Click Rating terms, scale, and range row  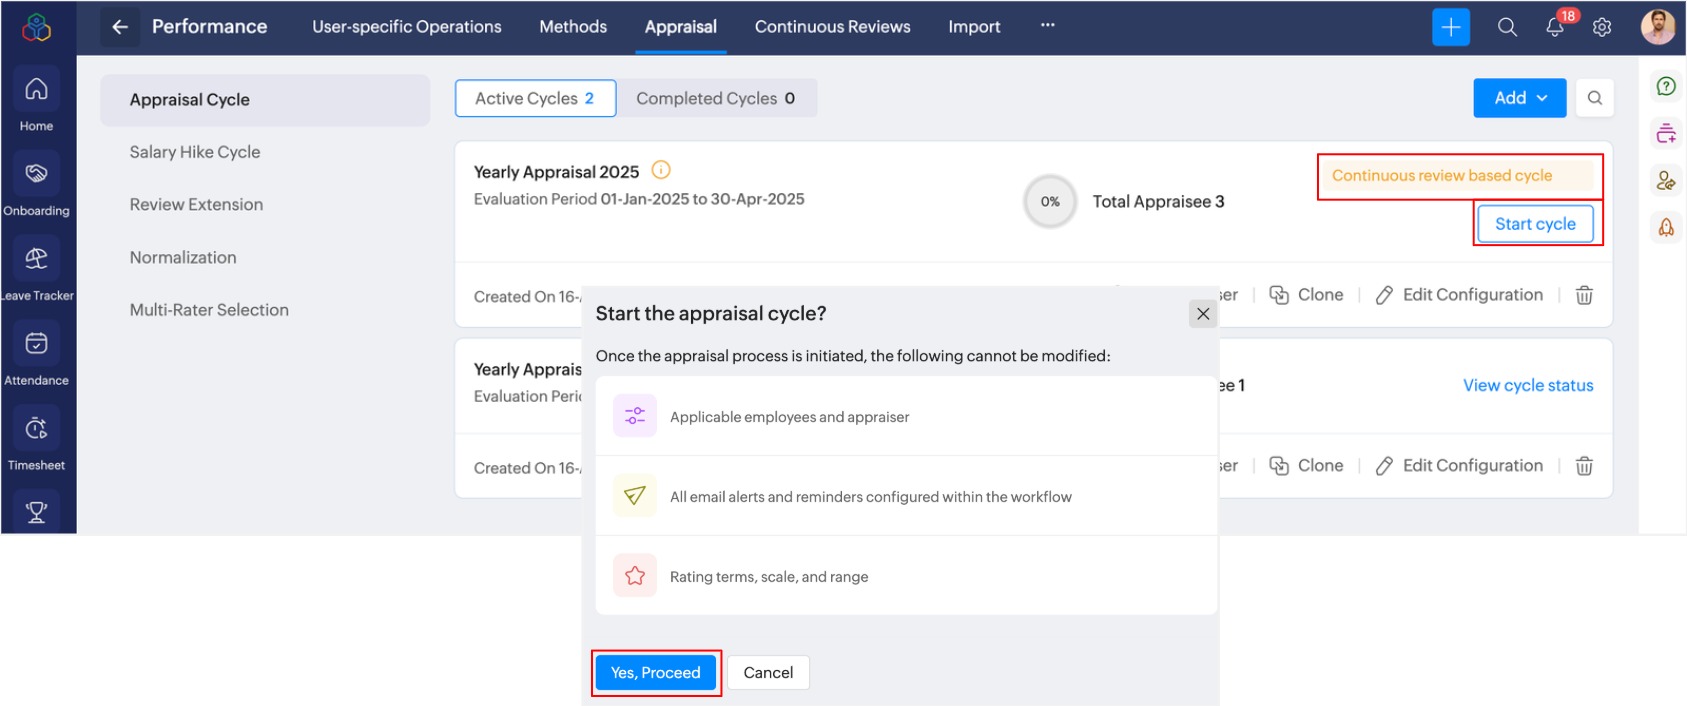(x=906, y=576)
